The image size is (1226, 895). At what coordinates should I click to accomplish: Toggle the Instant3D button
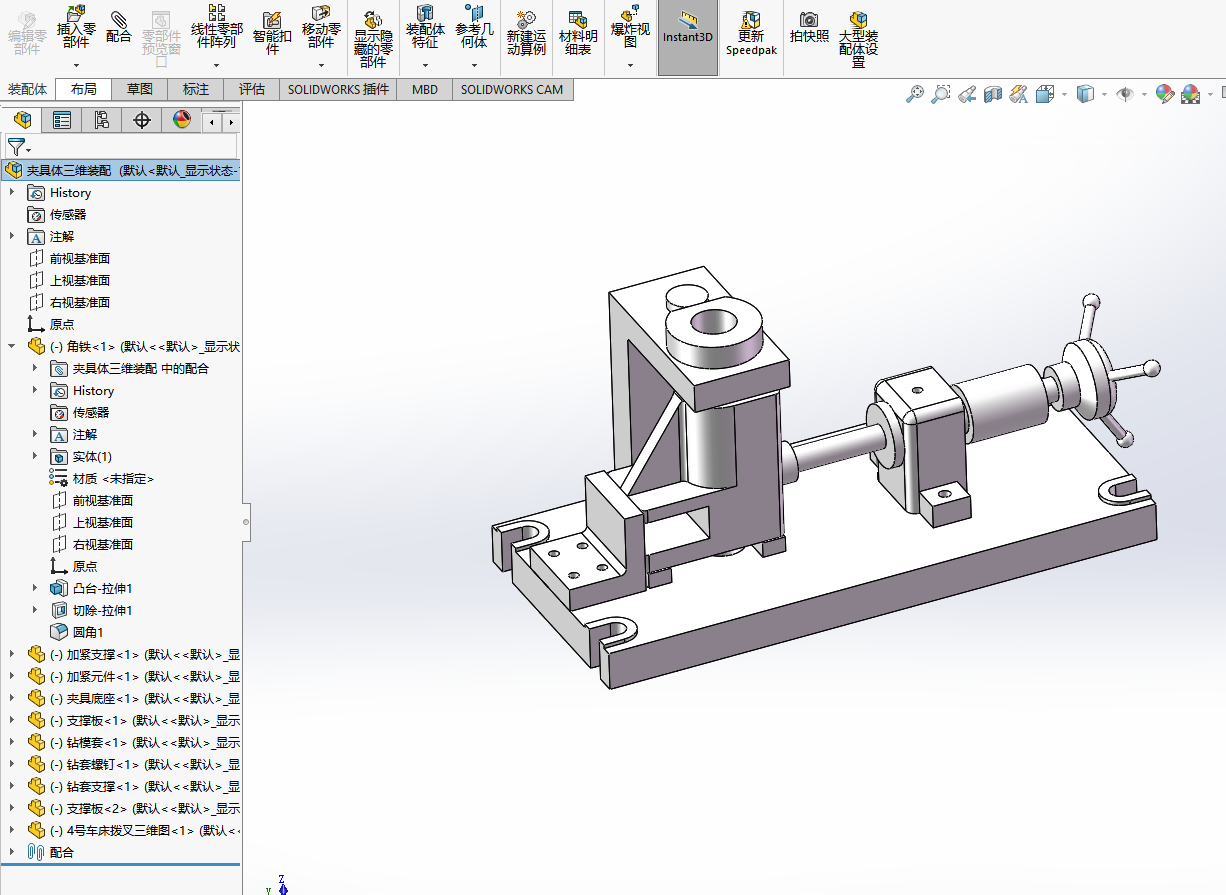click(688, 38)
